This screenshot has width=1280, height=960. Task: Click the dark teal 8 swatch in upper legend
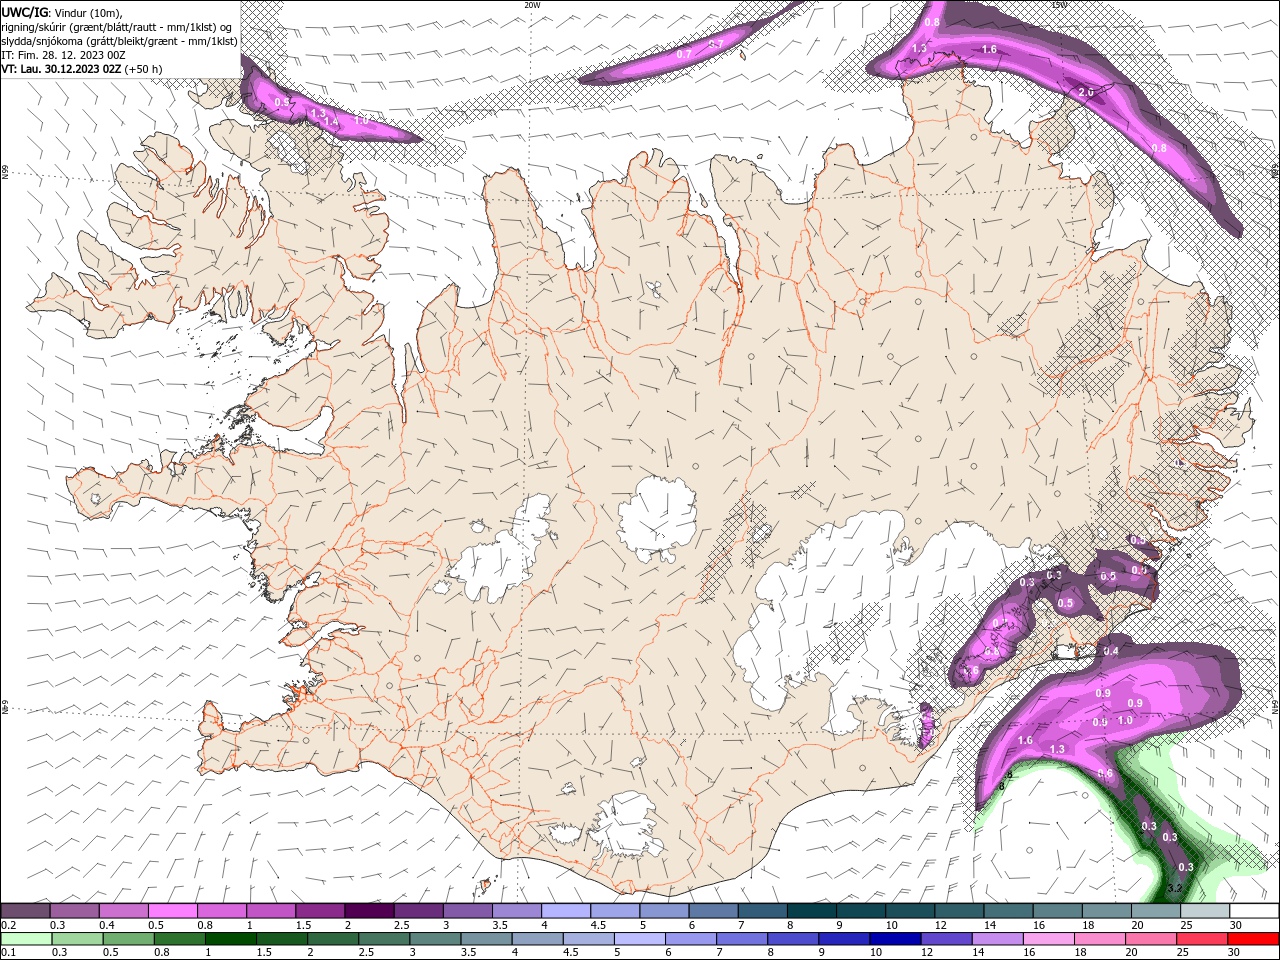pyautogui.click(x=812, y=911)
